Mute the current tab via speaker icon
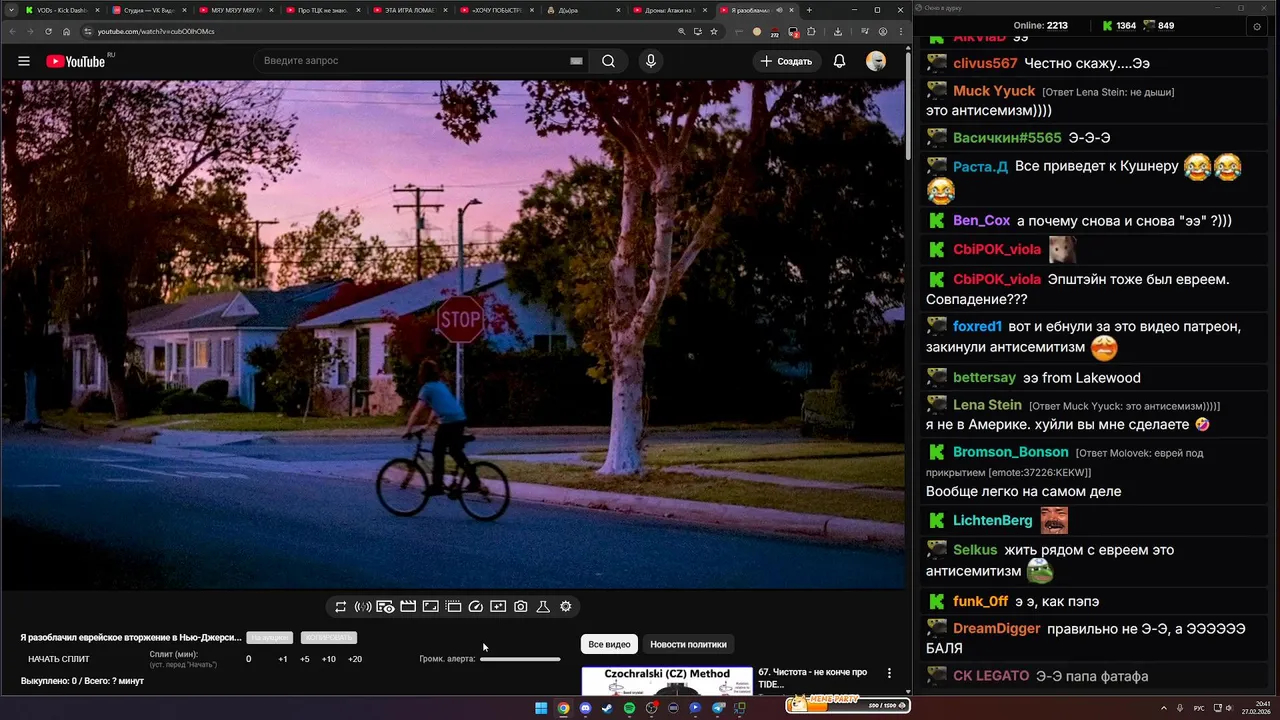1280x720 pixels. coord(779,10)
